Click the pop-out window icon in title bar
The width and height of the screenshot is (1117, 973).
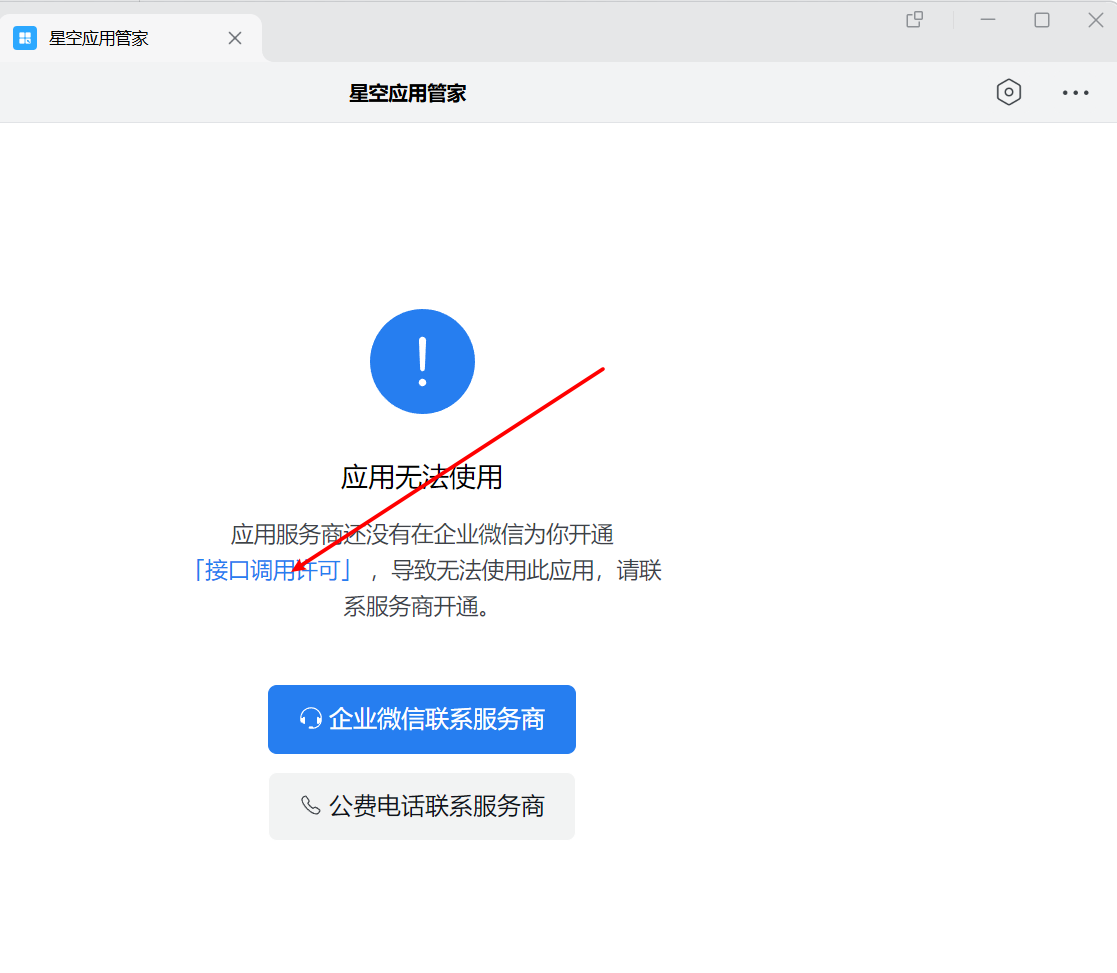point(914,20)
